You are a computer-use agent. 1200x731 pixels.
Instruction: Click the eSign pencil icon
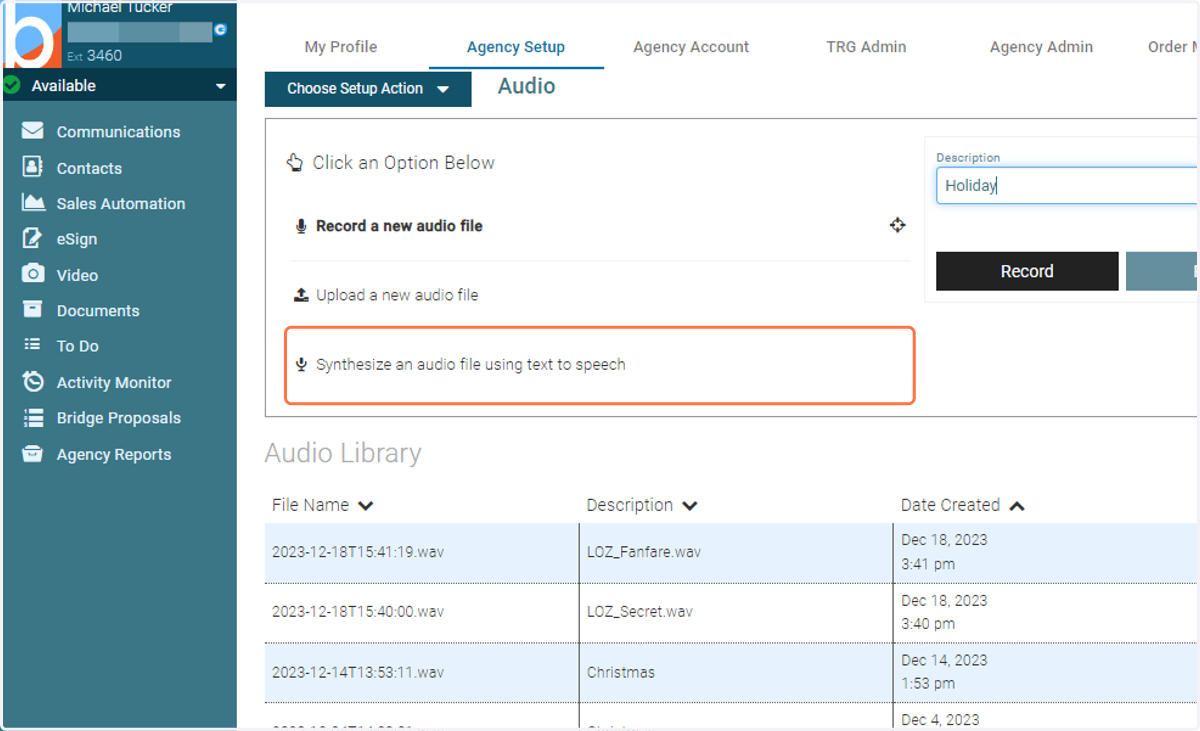[33, 239]
